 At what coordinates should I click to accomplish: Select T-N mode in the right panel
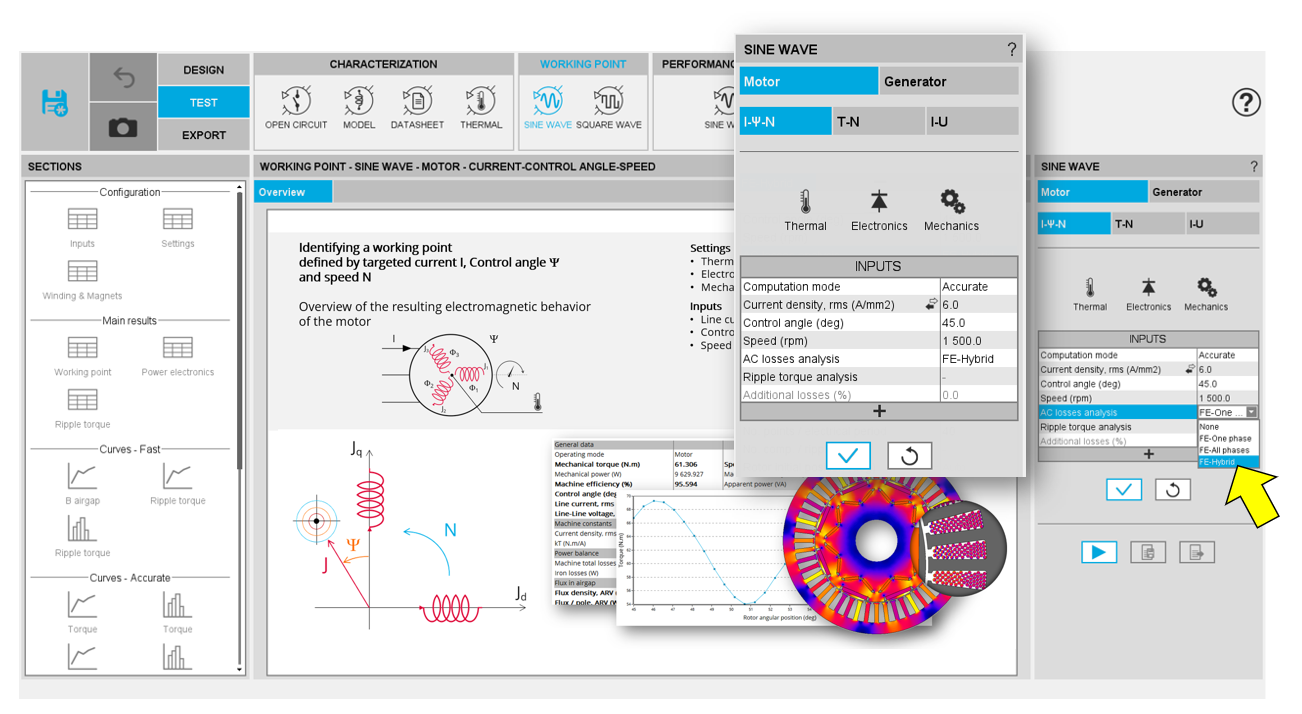[1148, 224]
